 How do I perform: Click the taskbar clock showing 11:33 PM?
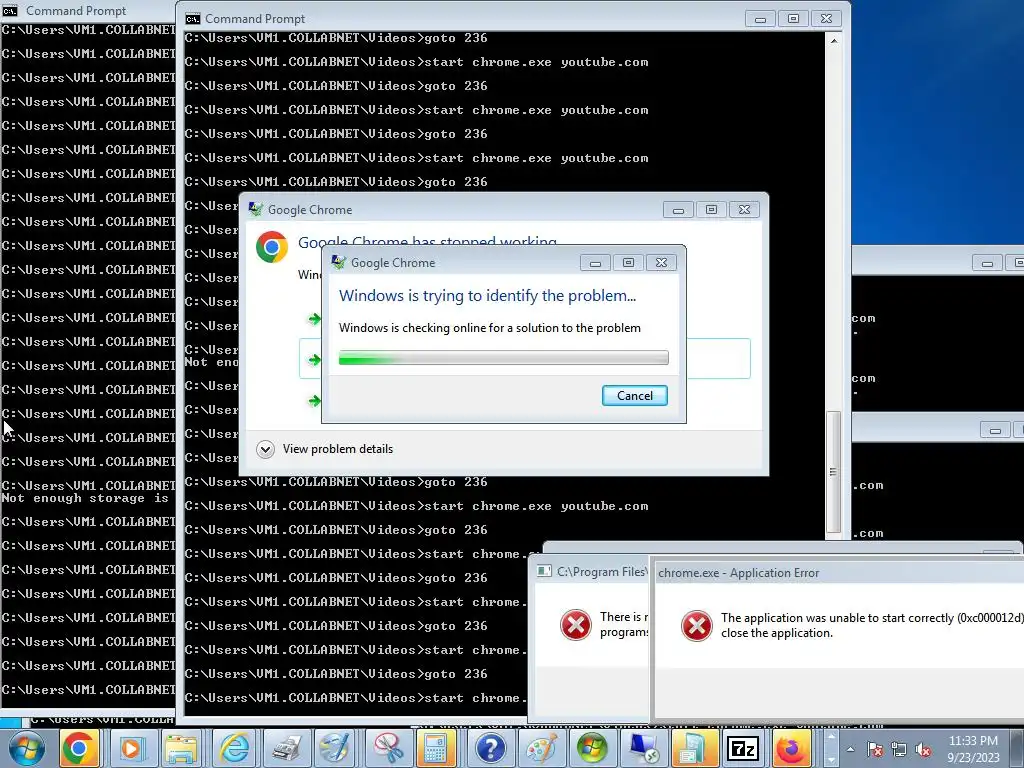pos(973,749)
